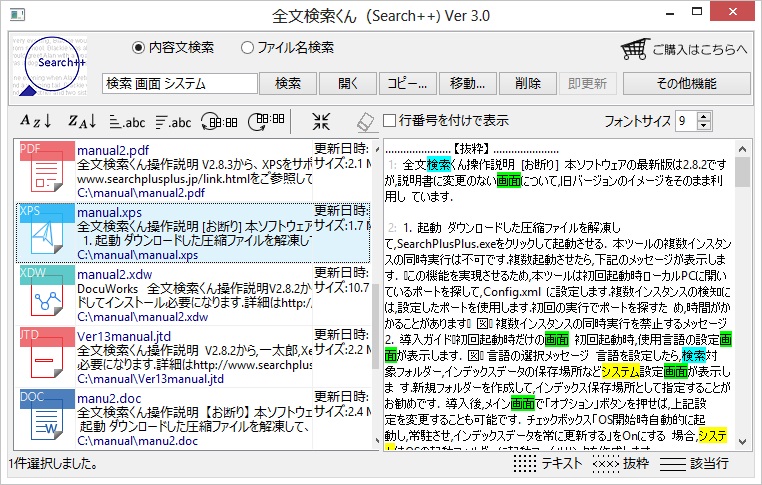Switch to 抜粋 excerpt view
Screen dimensions: 762x485
coord(621,464)
